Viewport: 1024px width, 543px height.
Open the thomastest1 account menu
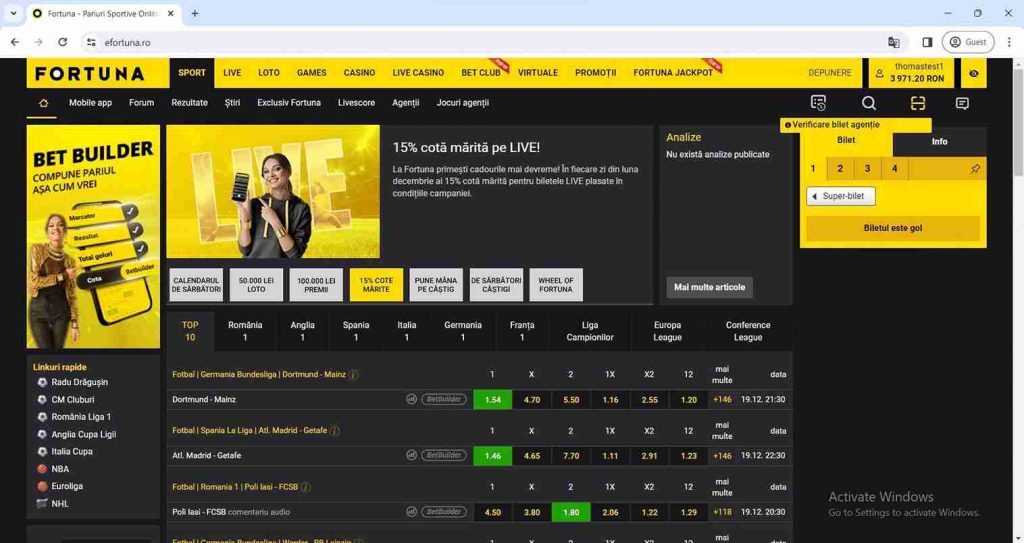pos(911,73)
